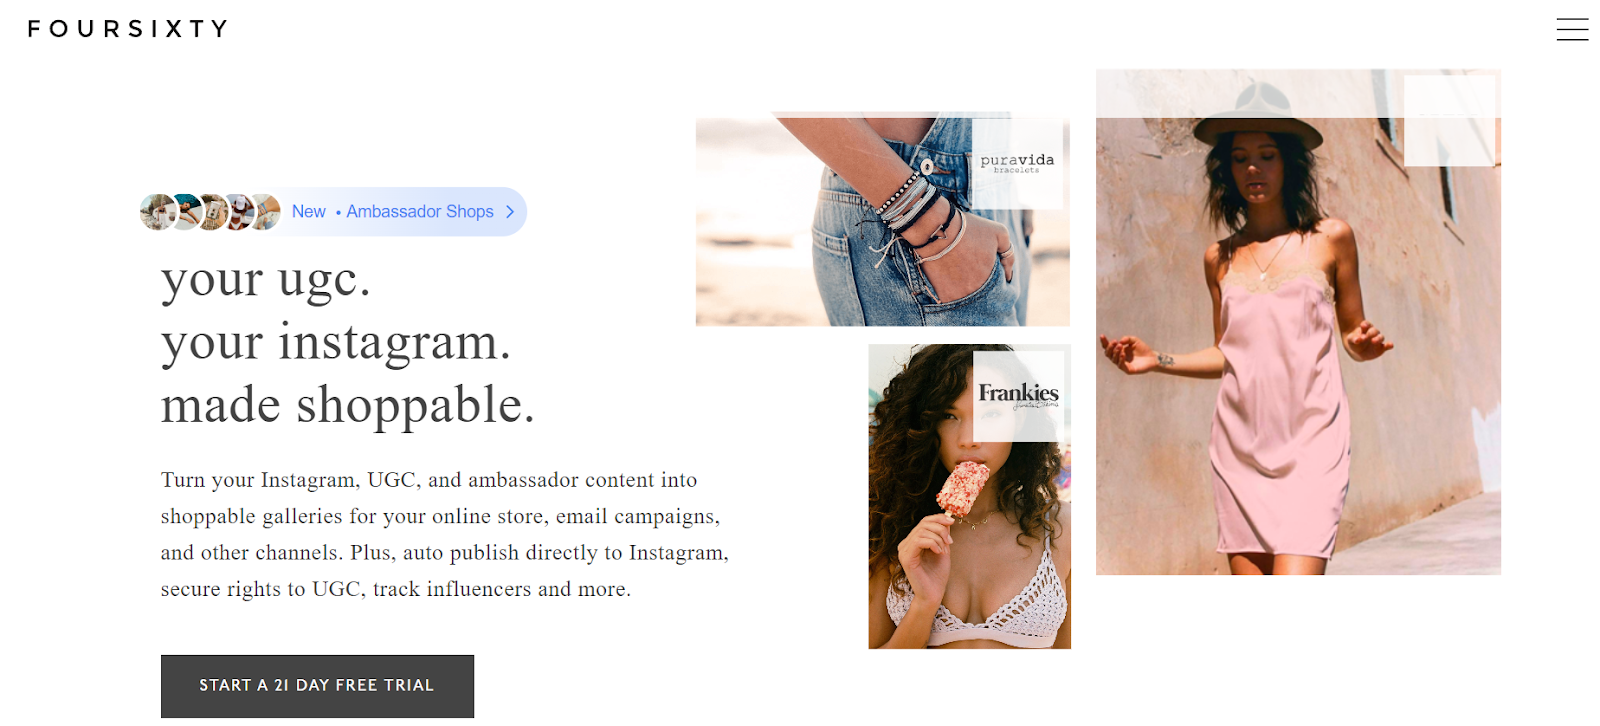Click the blank badge on pink dress photo

(1449, 121)
